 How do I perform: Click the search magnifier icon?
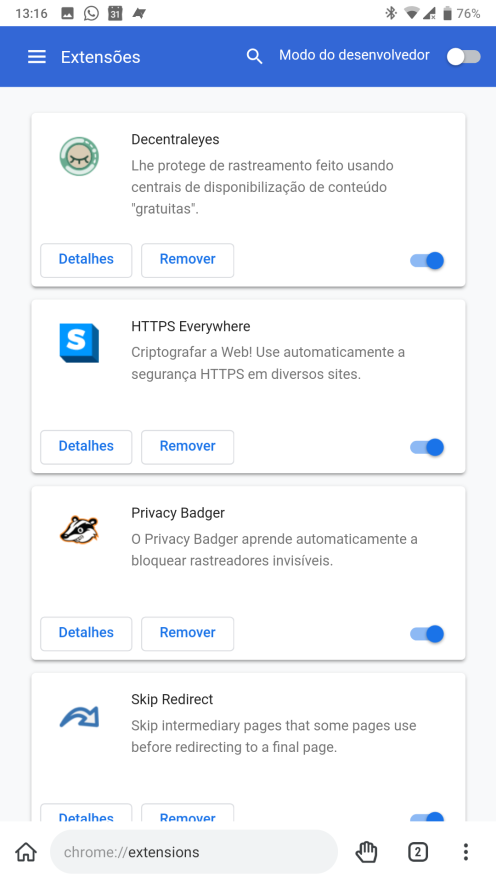point(254,56)
